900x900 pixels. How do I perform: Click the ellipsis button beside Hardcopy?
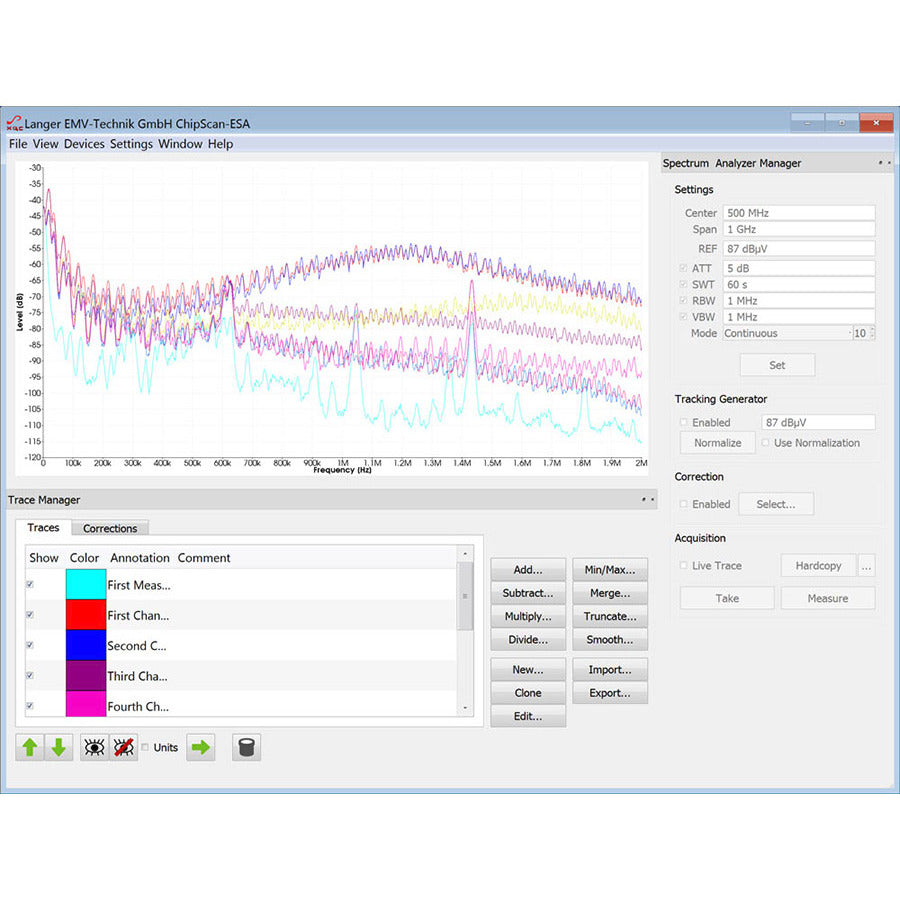[x=866, y=566]
